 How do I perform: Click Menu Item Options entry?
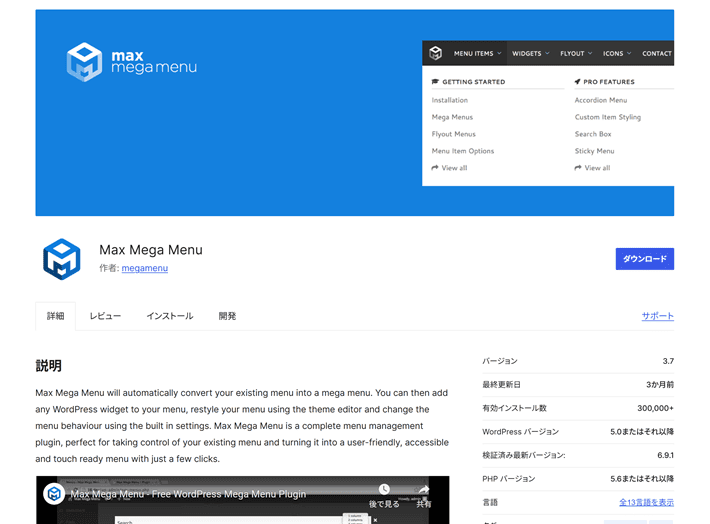tap(463, 151)
